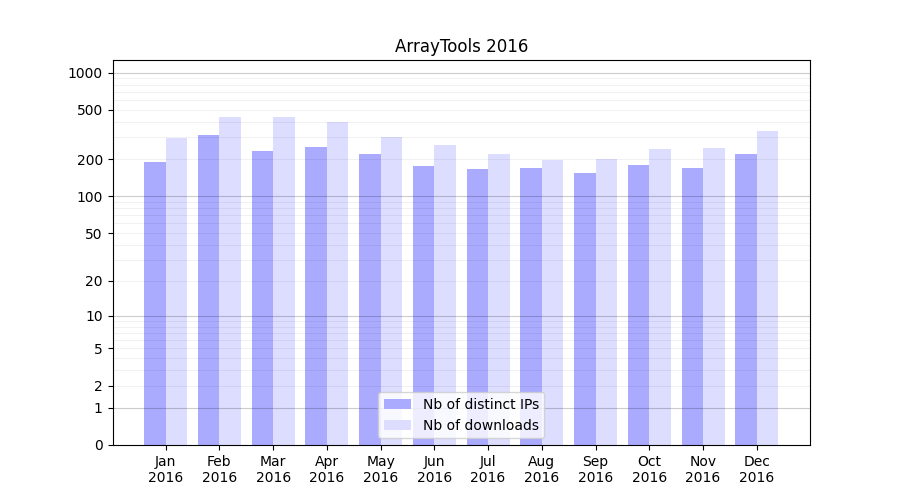This screenshot has height=500, width=900.
Task: Select the Dec 2016 downloads bar
Action: 767,288
